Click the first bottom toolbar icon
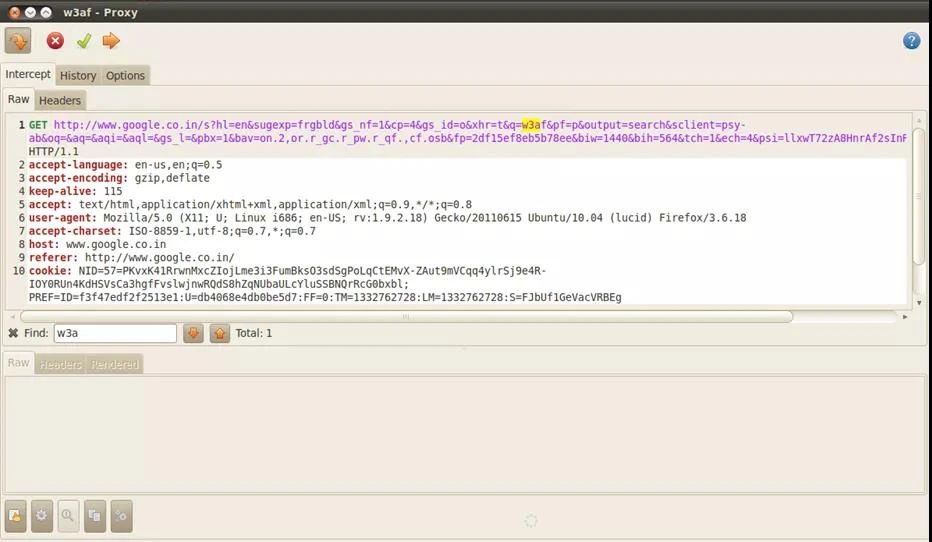932x542 pixels. pos(16,516)
